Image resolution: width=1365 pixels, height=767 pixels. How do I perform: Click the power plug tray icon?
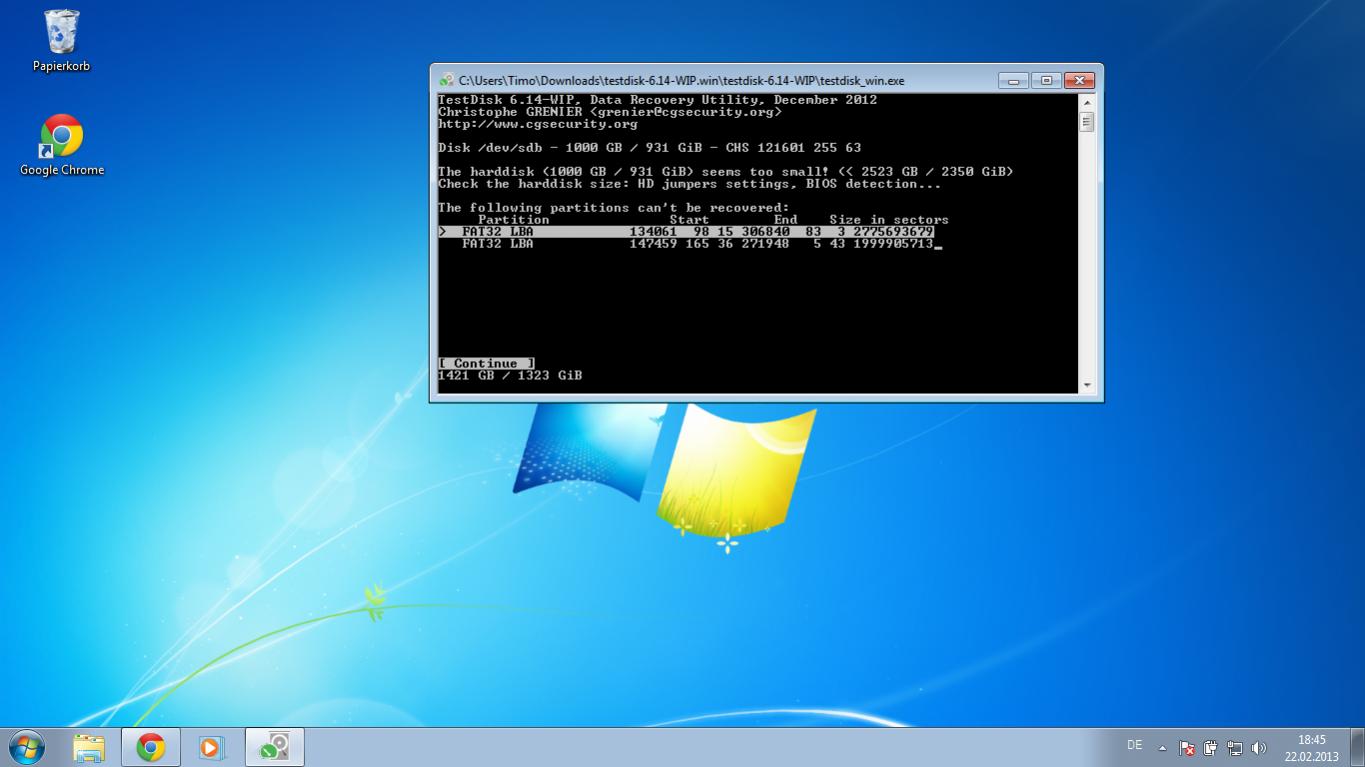pyautogui.click(x=1211, y=748)
